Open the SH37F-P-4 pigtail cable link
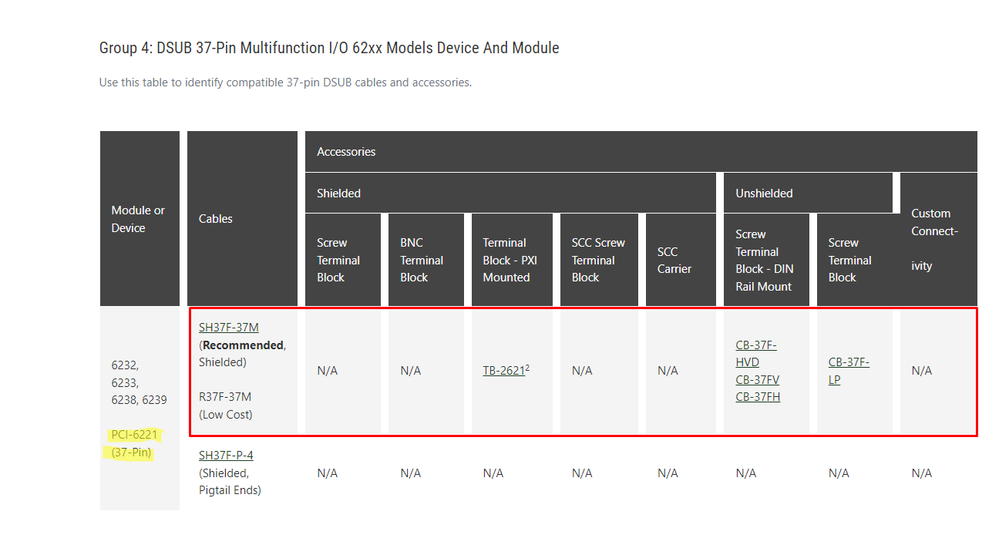The width and height of the screenshot is (999, 535). (x=226, y=456)
